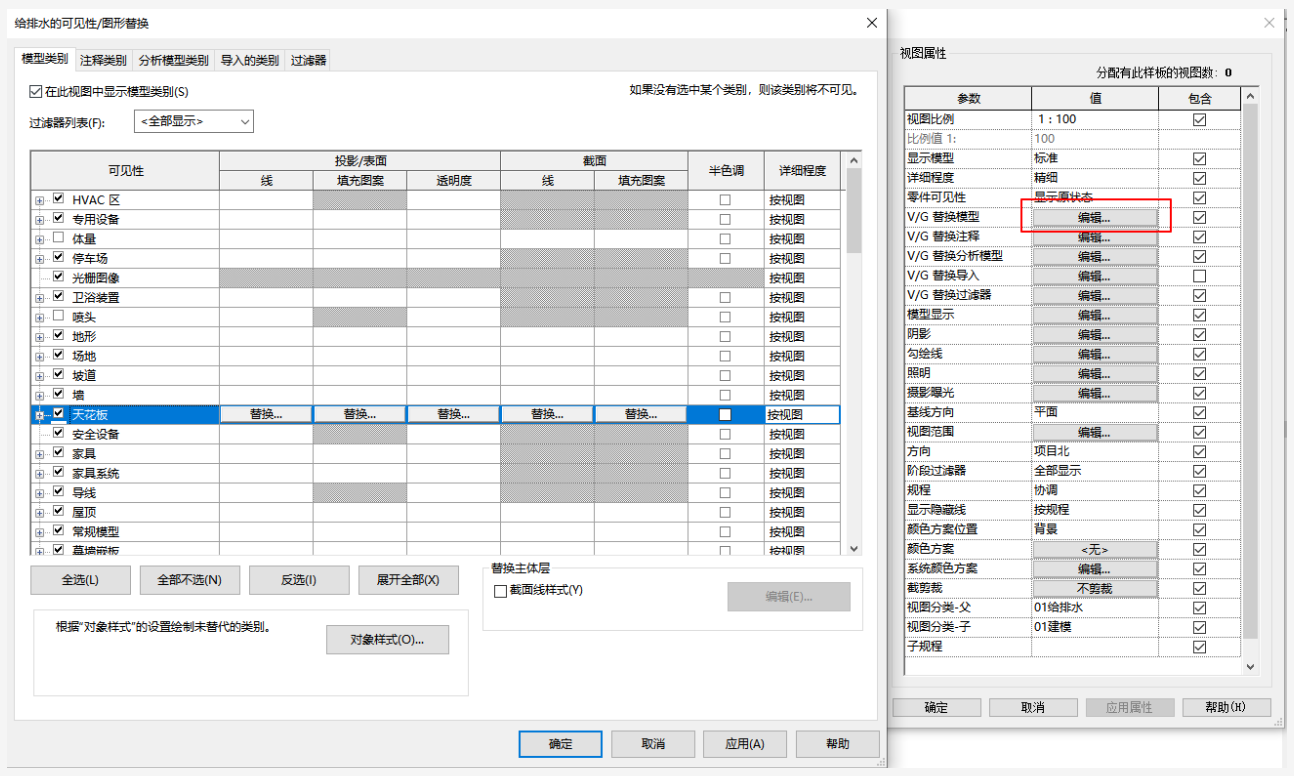Toggle the 半色调 checkbox for 天花板 row
Image resolution: width=1294 pixels, height=776 pixels.
coord(725,415)
